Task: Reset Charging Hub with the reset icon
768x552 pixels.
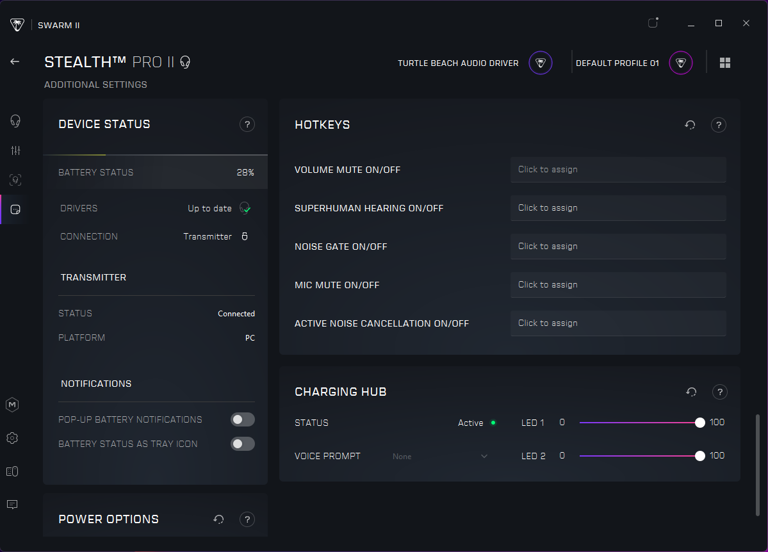Action: [691, 392]
